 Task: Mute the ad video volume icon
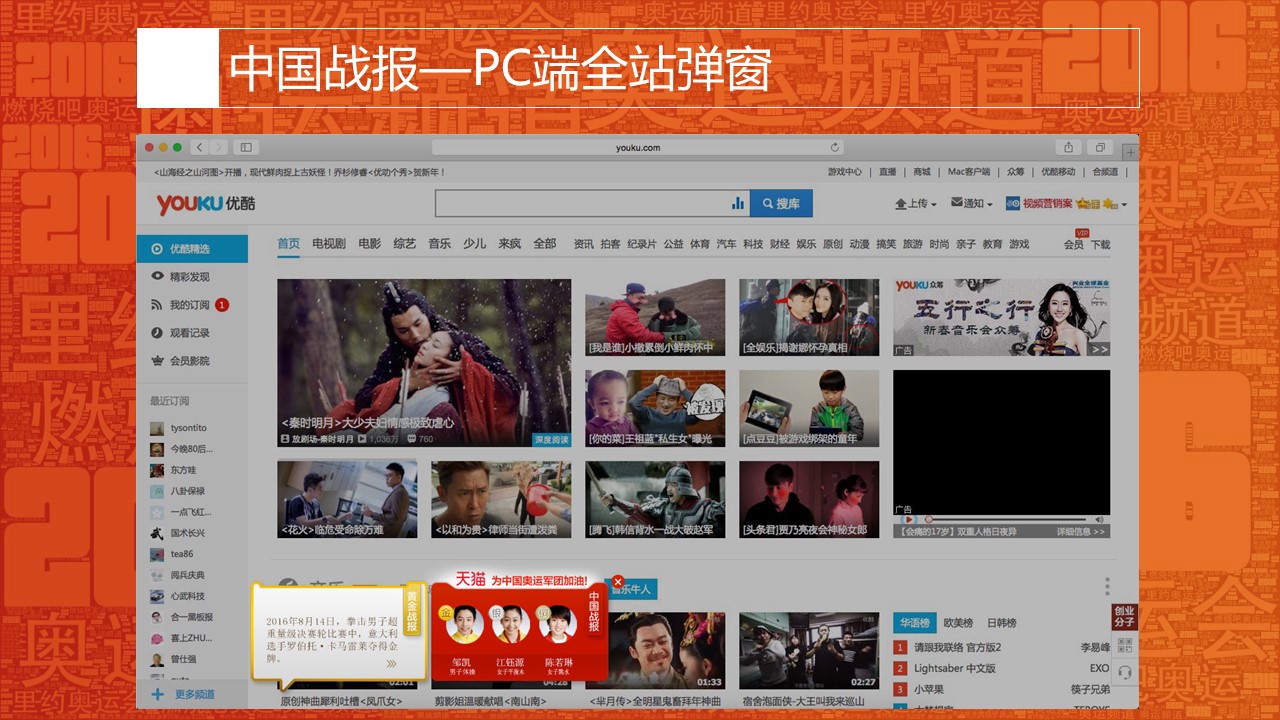tap(1099, 520)
